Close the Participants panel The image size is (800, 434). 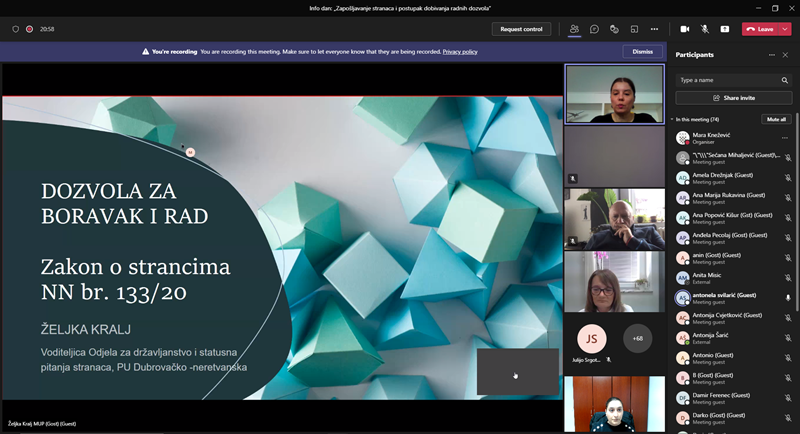[785, 54]
